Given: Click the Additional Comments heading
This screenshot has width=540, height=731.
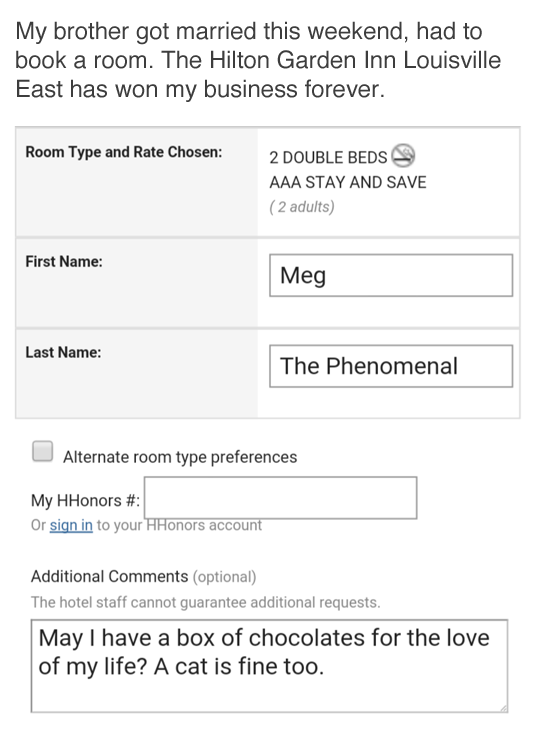Looking at the screenshot, I should click(109, 577).
